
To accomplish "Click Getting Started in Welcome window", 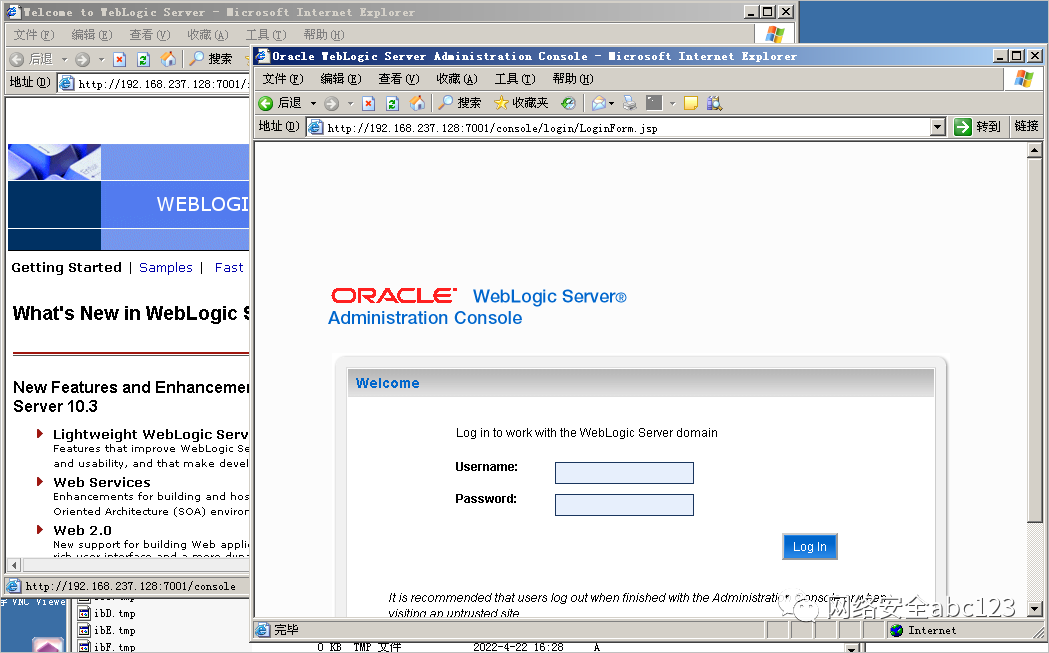I will [66, 268].
